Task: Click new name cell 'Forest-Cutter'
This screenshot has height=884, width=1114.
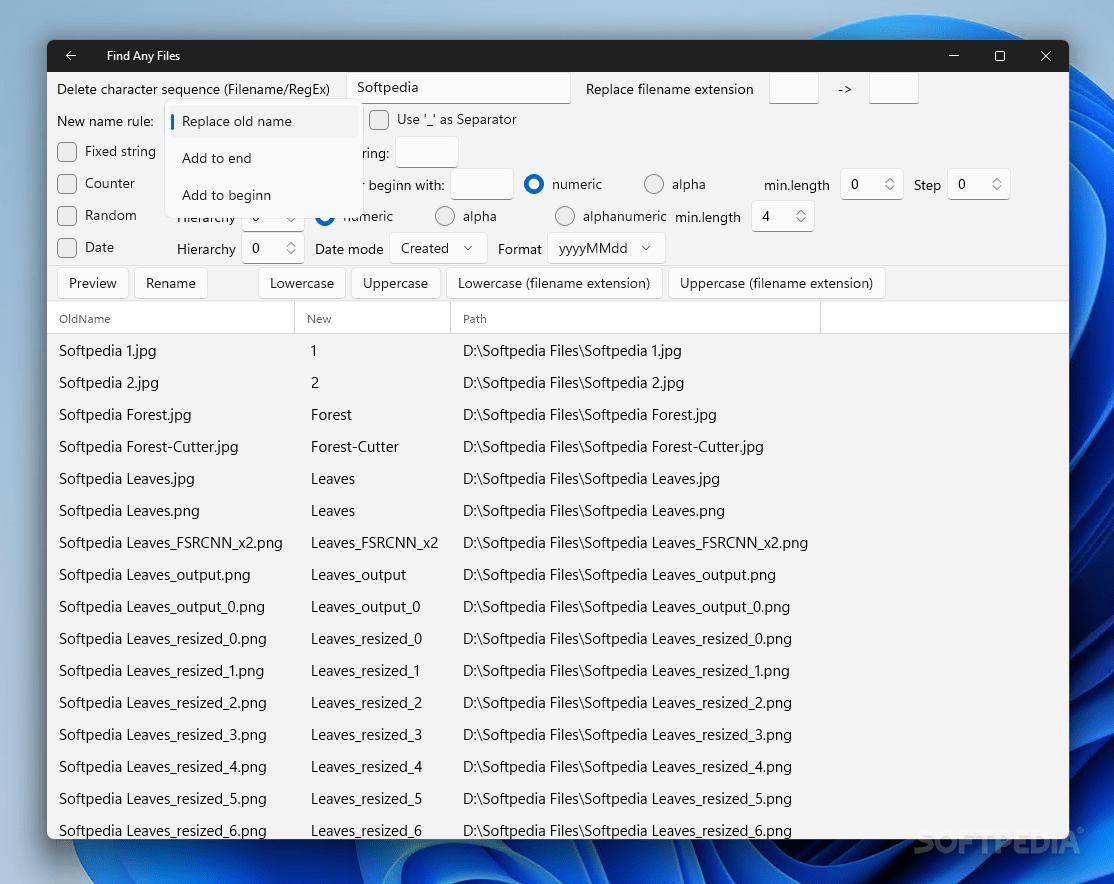Action: [x=355, y=447]
